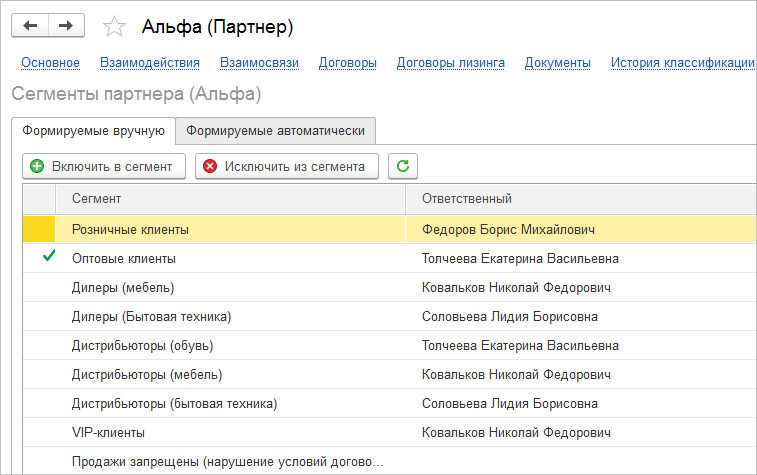Click the green refresh icon button
This screenshot has height=475, width=757.
coord(403,166)
